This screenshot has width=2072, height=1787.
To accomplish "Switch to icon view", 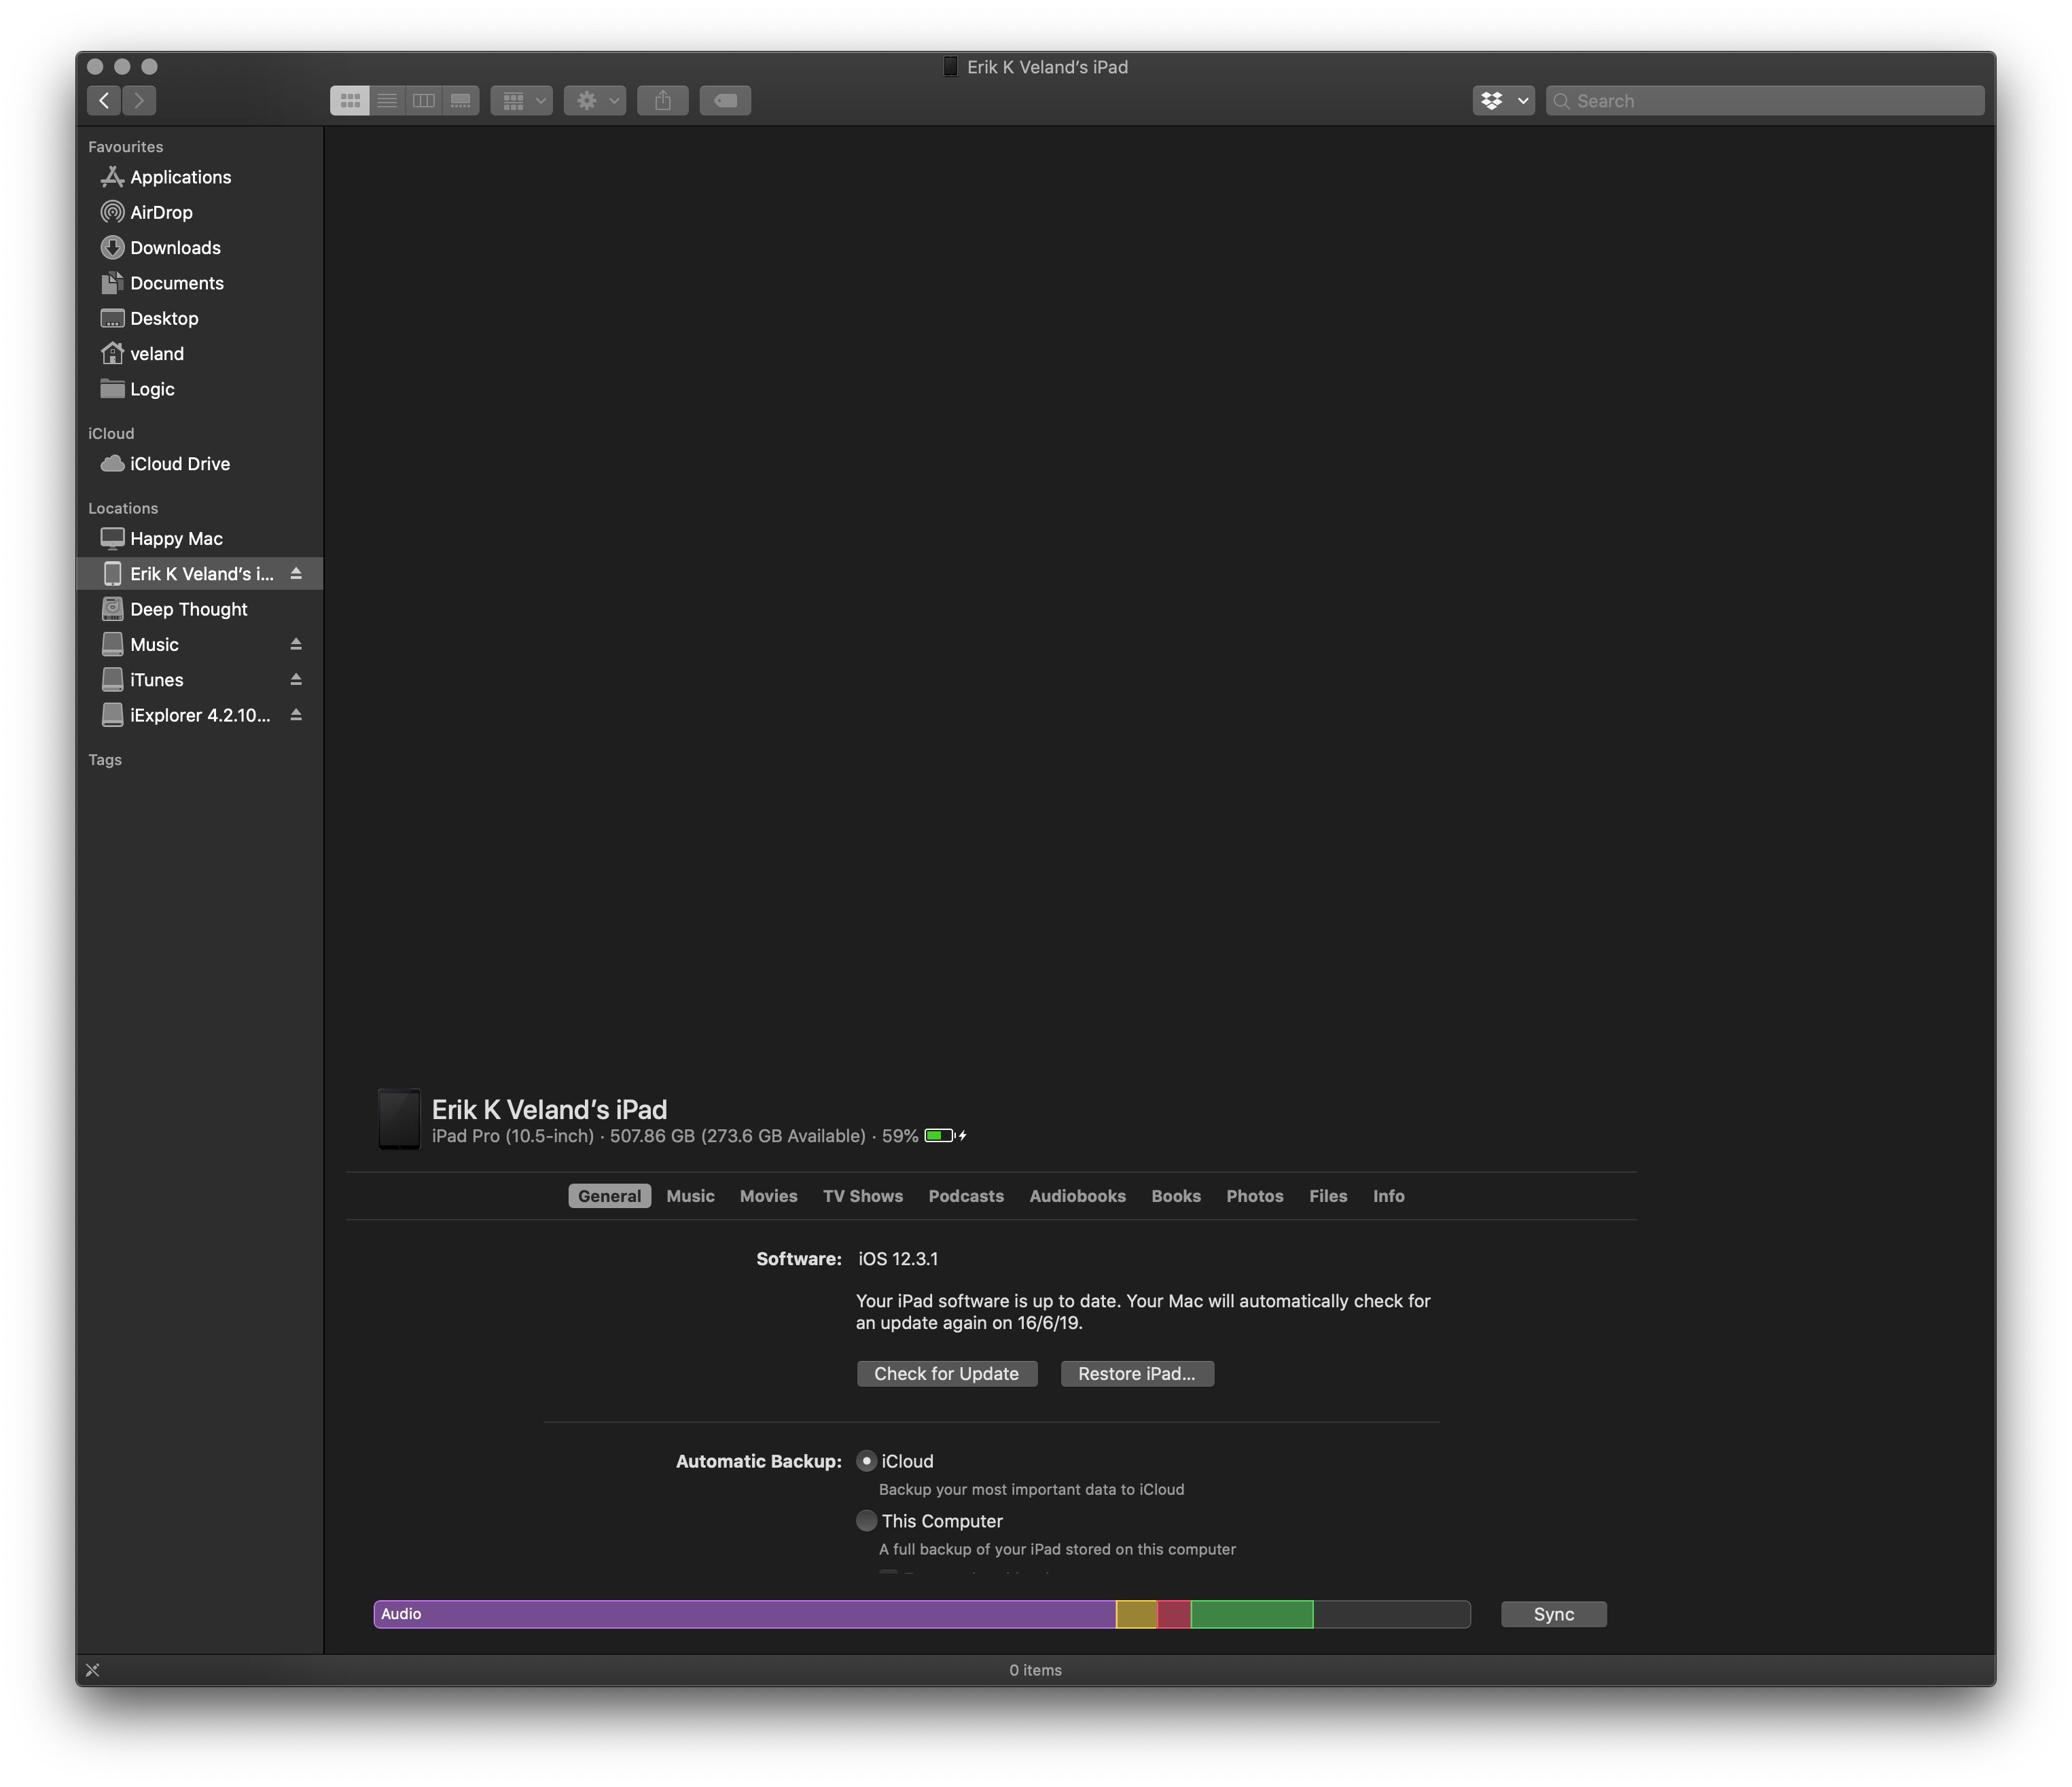I will point(350,100).
